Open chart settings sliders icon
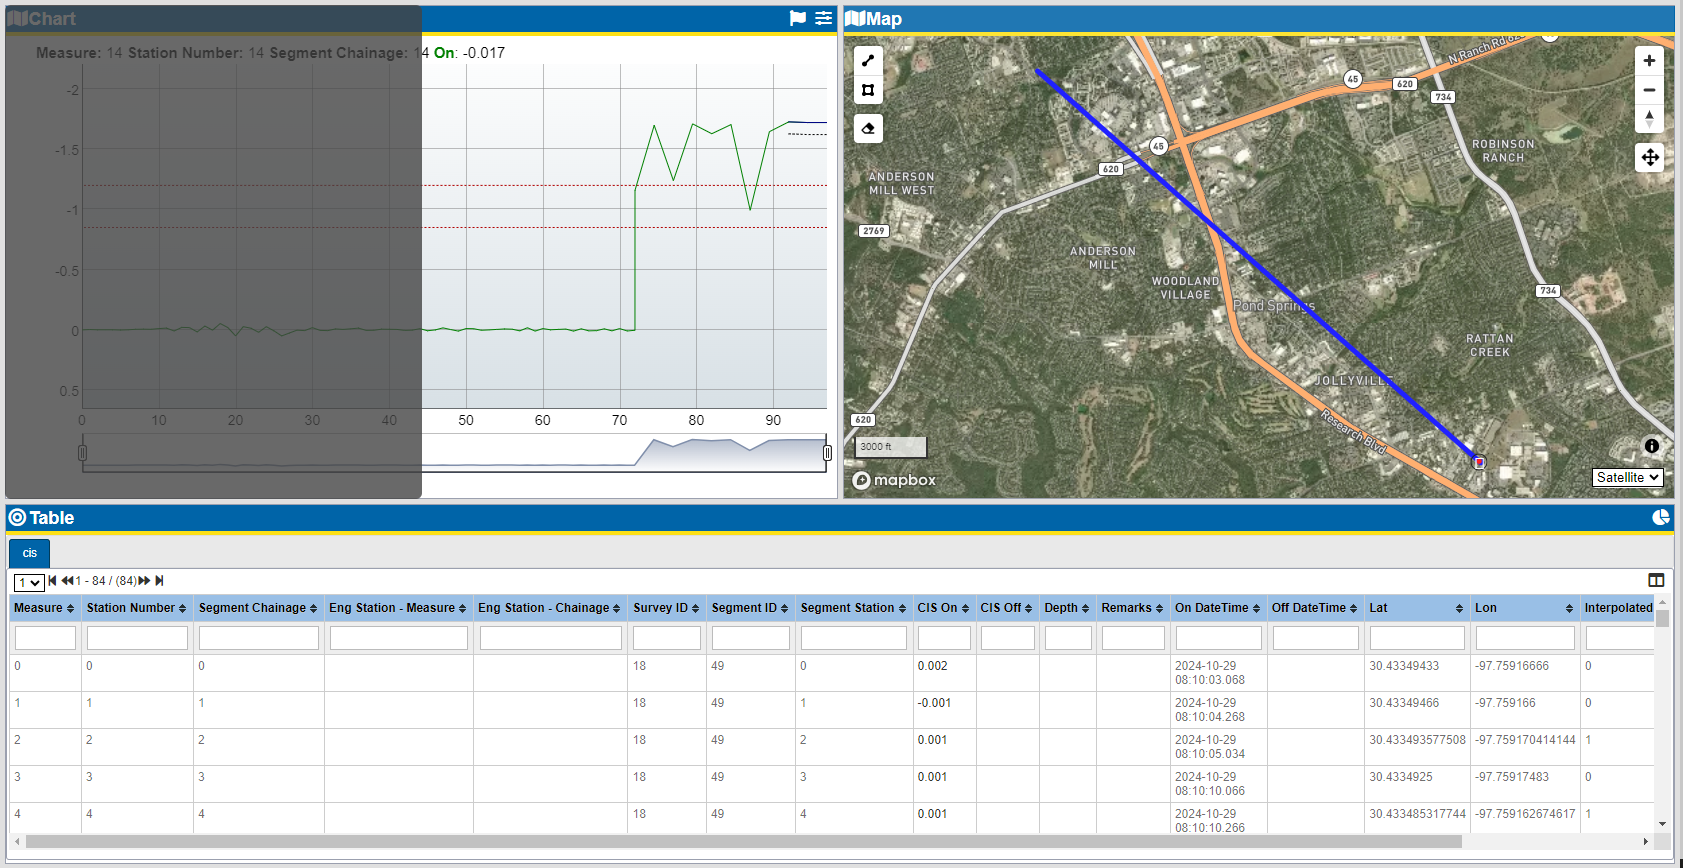The image size is (1683, 868). (823, 18)
